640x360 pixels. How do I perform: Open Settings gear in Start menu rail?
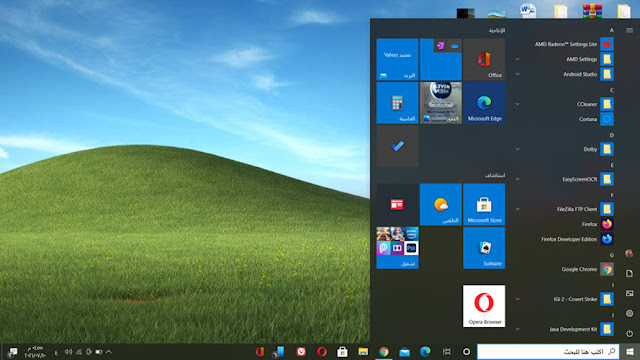pos(629,313)
